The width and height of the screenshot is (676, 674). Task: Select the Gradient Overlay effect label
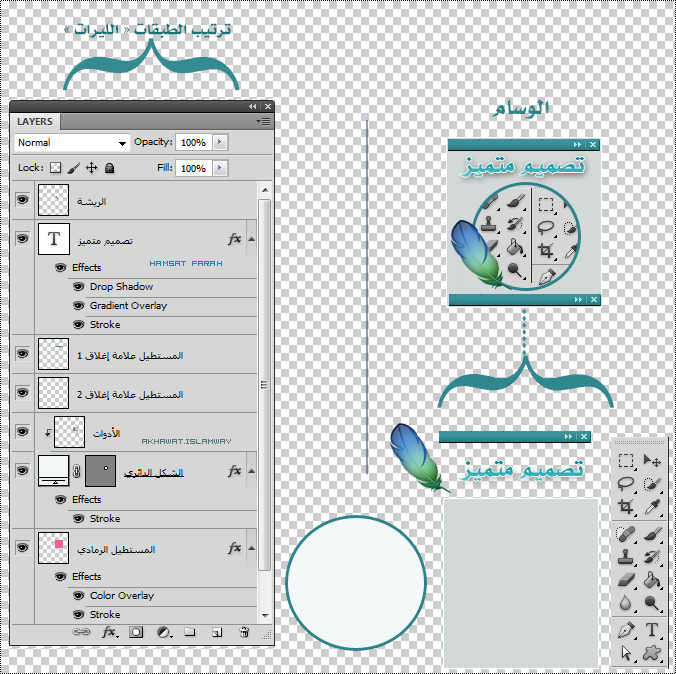[128, 305]
